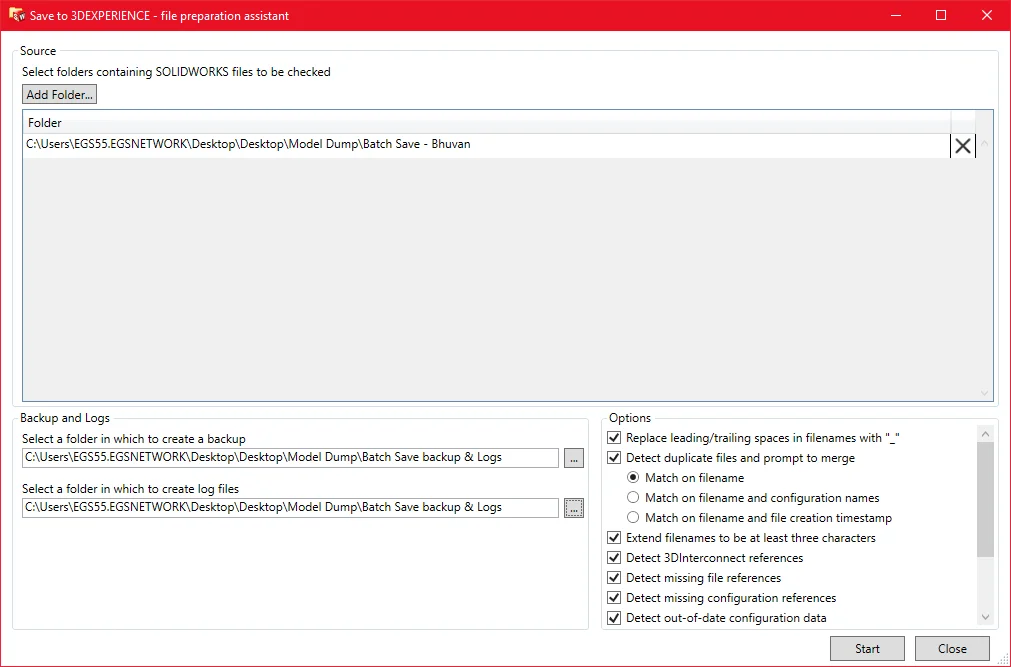Click the Options scrollbar up arrow
The height and width of the screenshot is (667, 1011).
985,432
